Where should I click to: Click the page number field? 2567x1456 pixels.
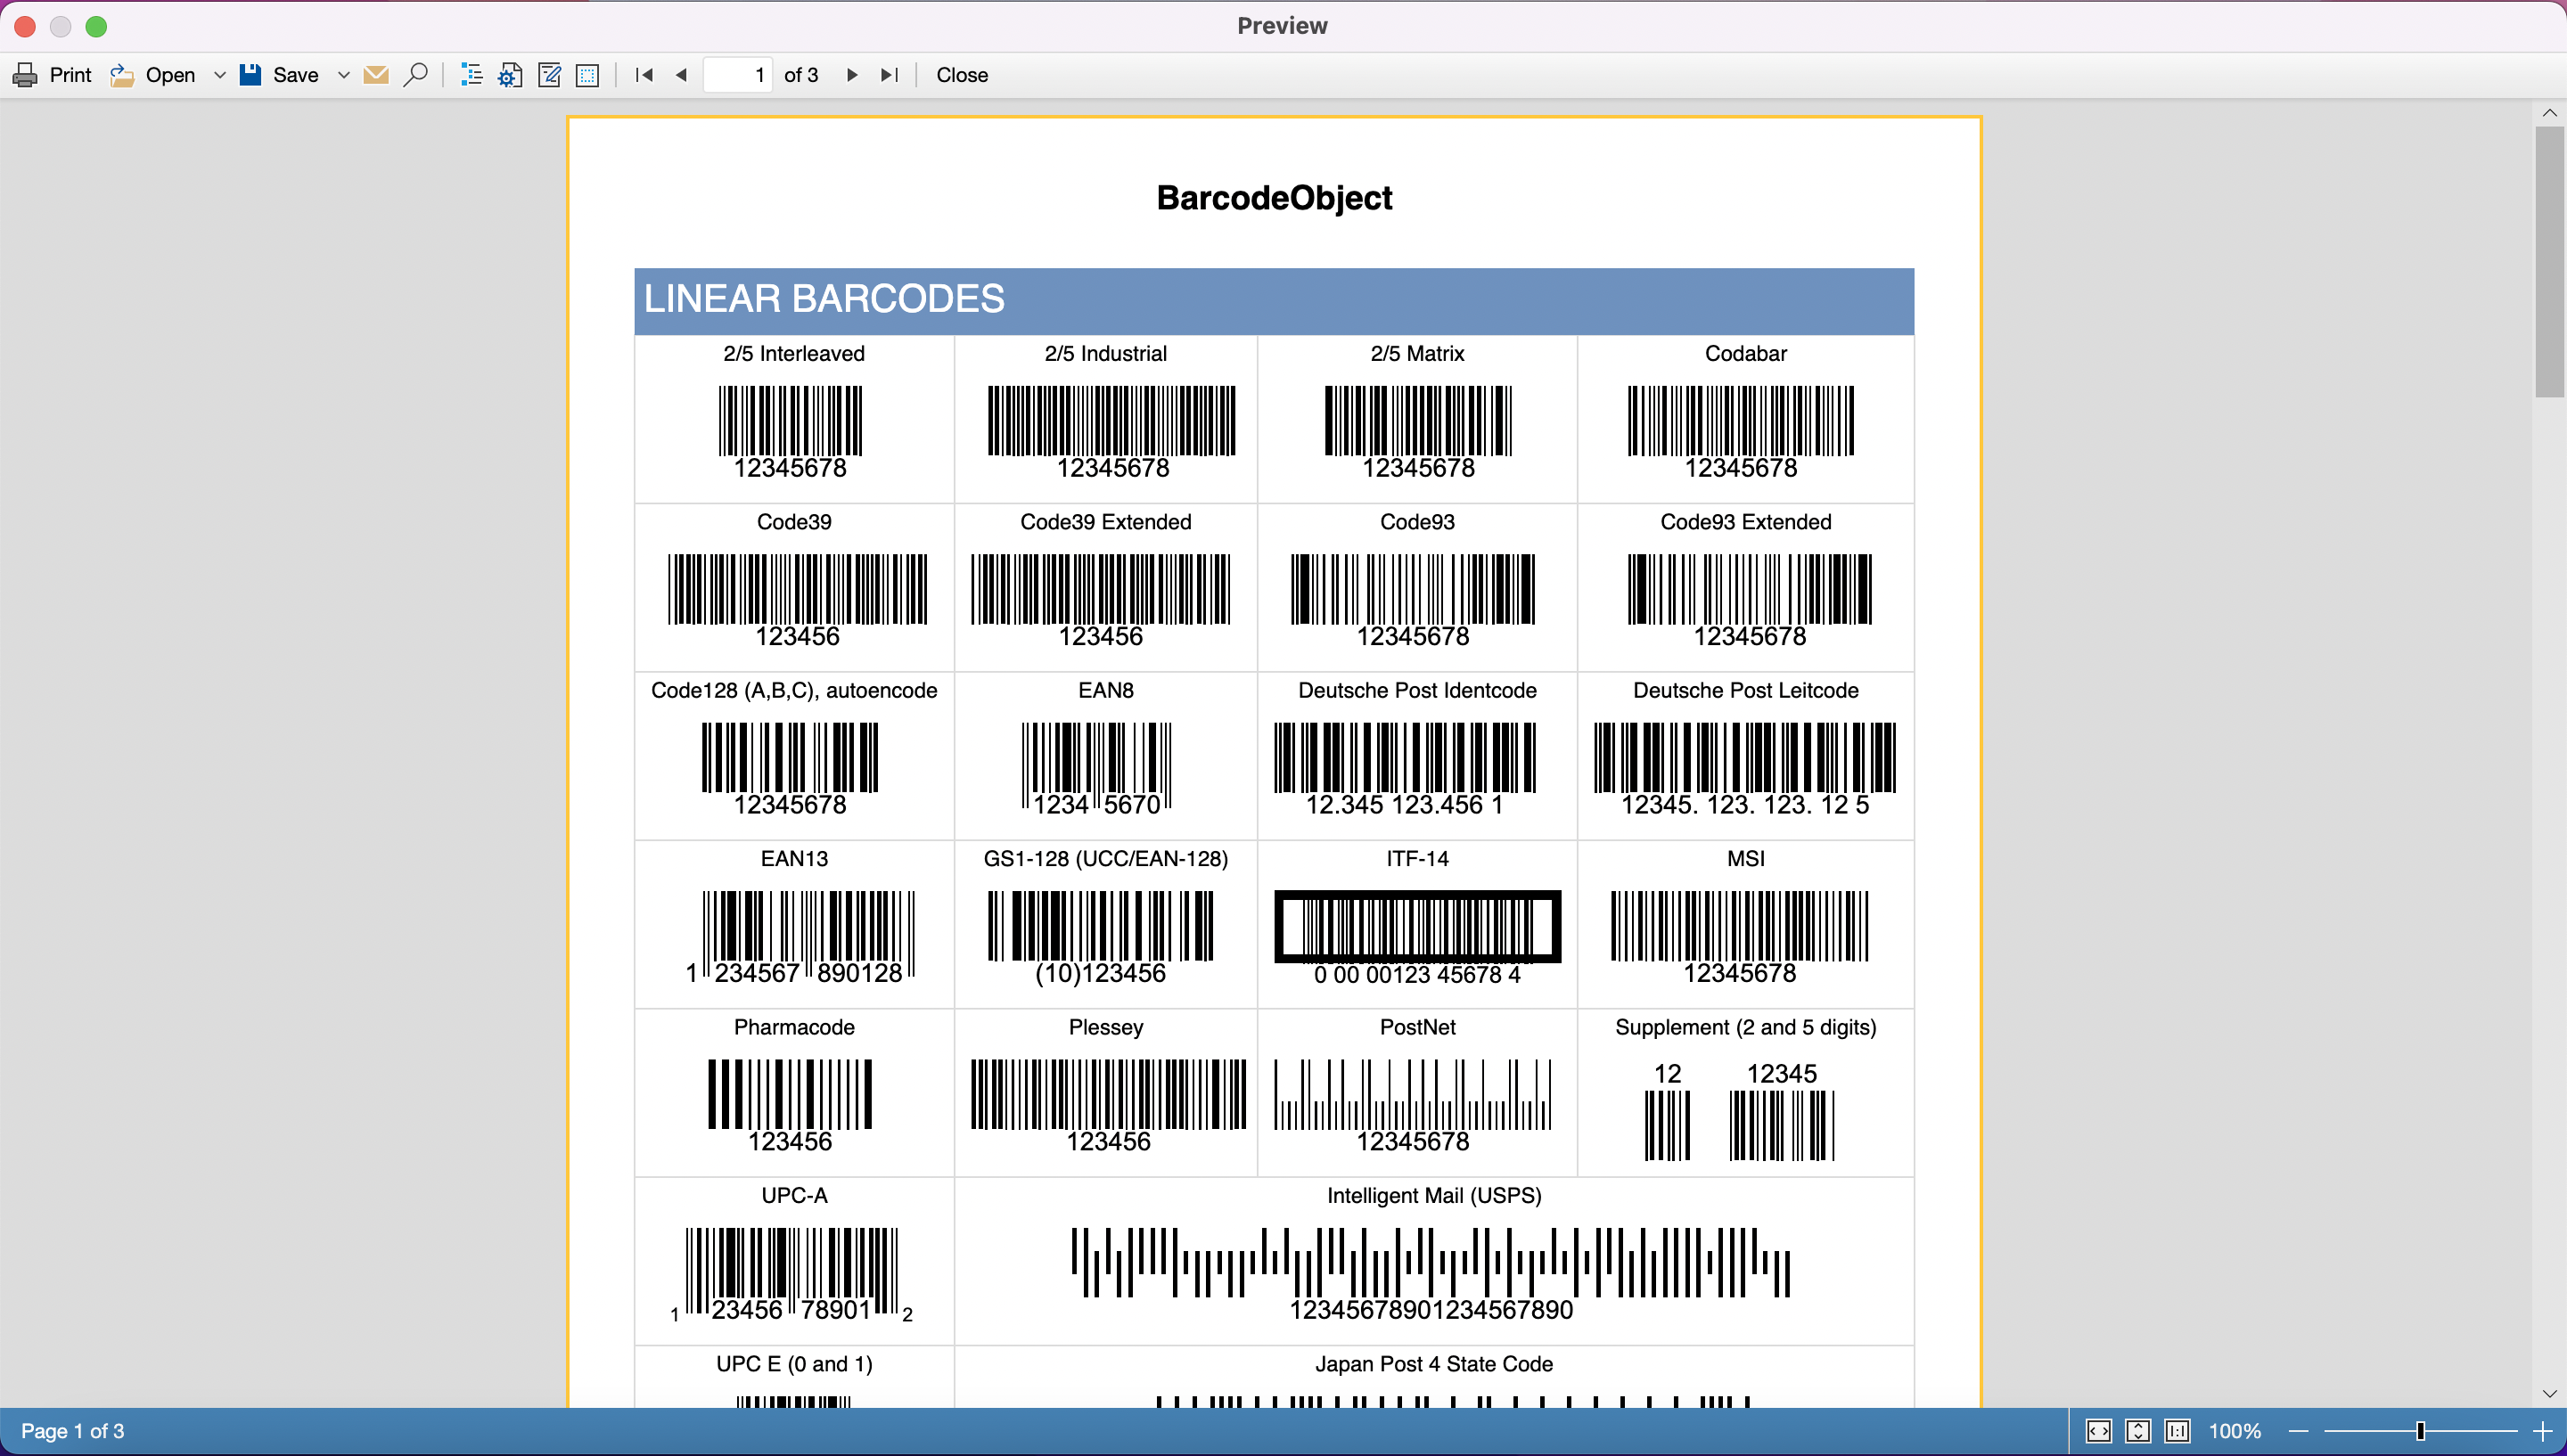pos(738,75)
